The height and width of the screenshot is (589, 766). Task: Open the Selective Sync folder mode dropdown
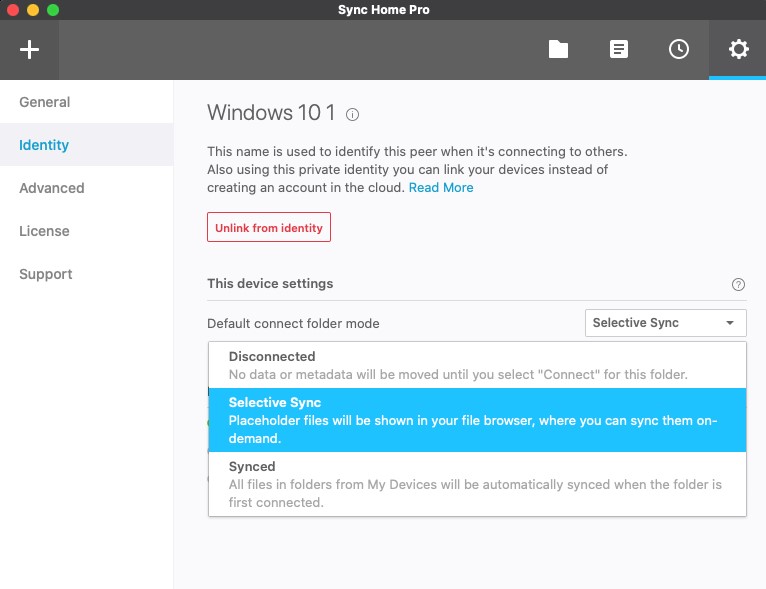pos(665,323)
